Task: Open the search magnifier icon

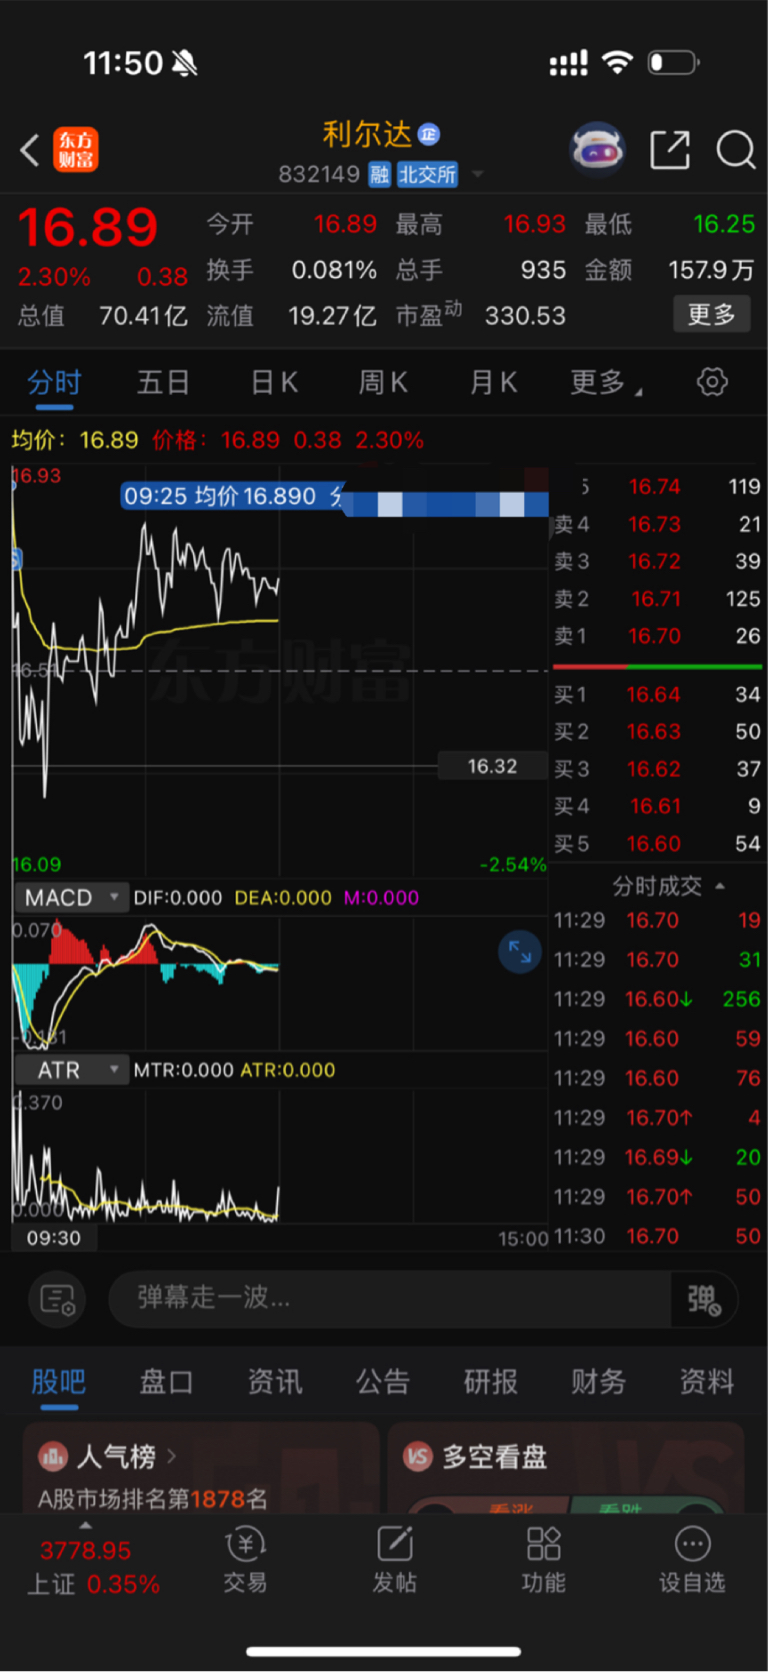Action: tap(736, 150)
